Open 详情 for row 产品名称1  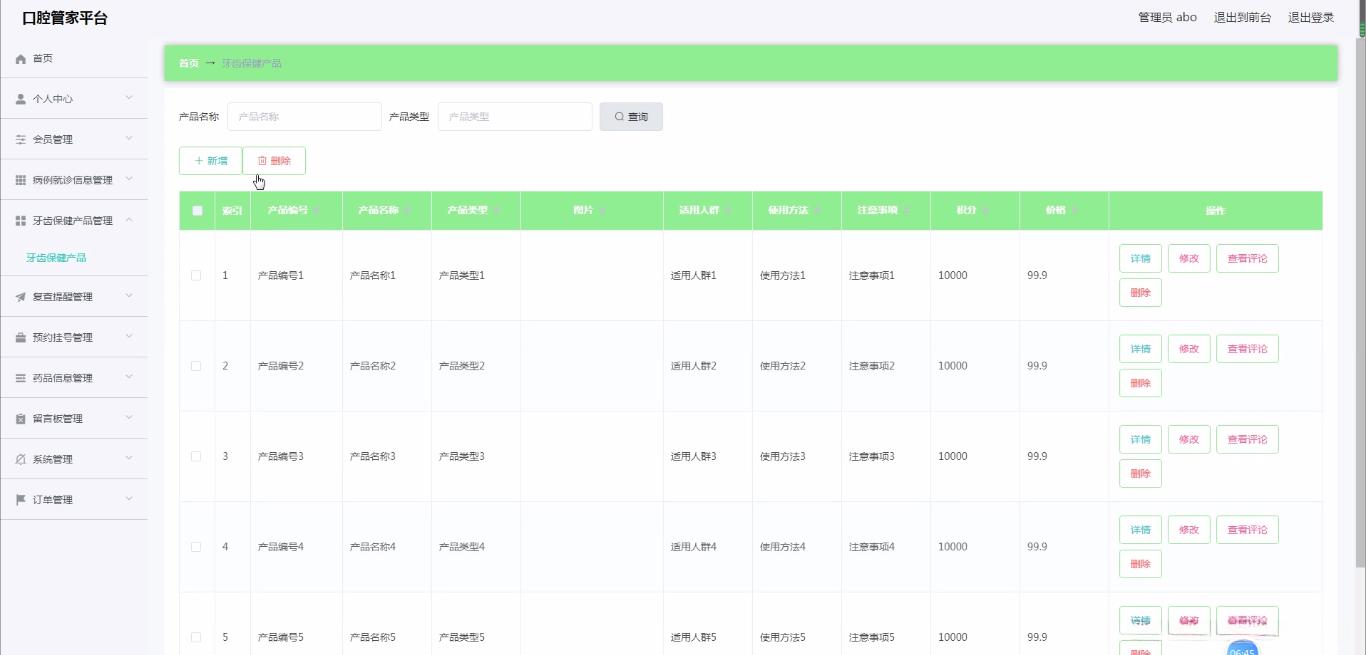[1140, 259]
